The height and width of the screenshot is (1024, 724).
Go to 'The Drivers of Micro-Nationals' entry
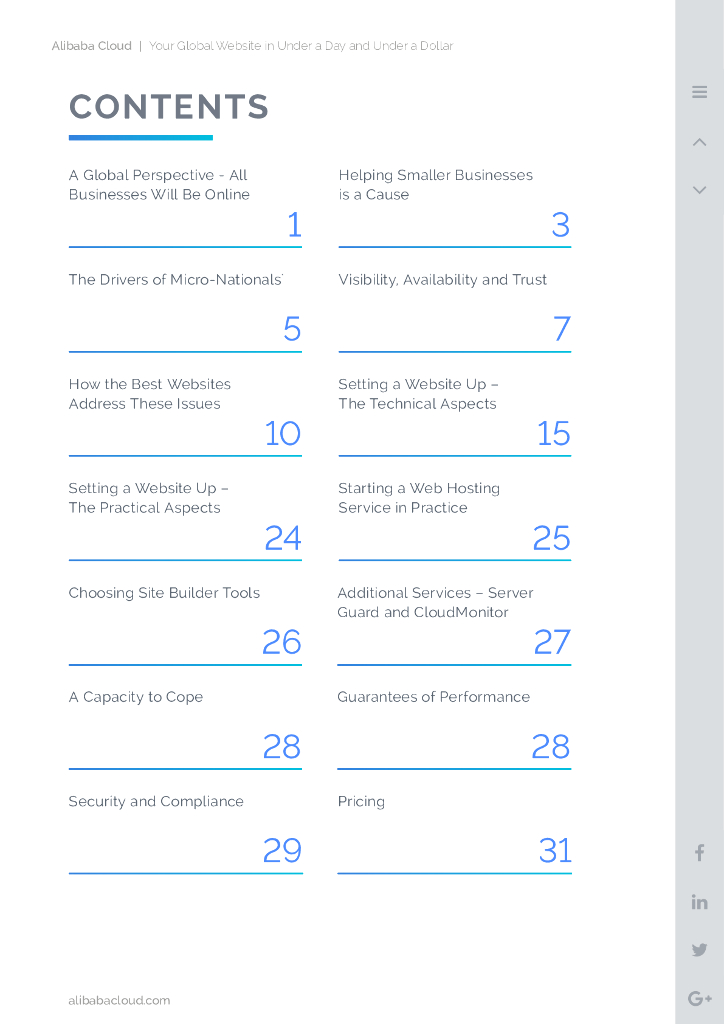(x=175, y=280)
